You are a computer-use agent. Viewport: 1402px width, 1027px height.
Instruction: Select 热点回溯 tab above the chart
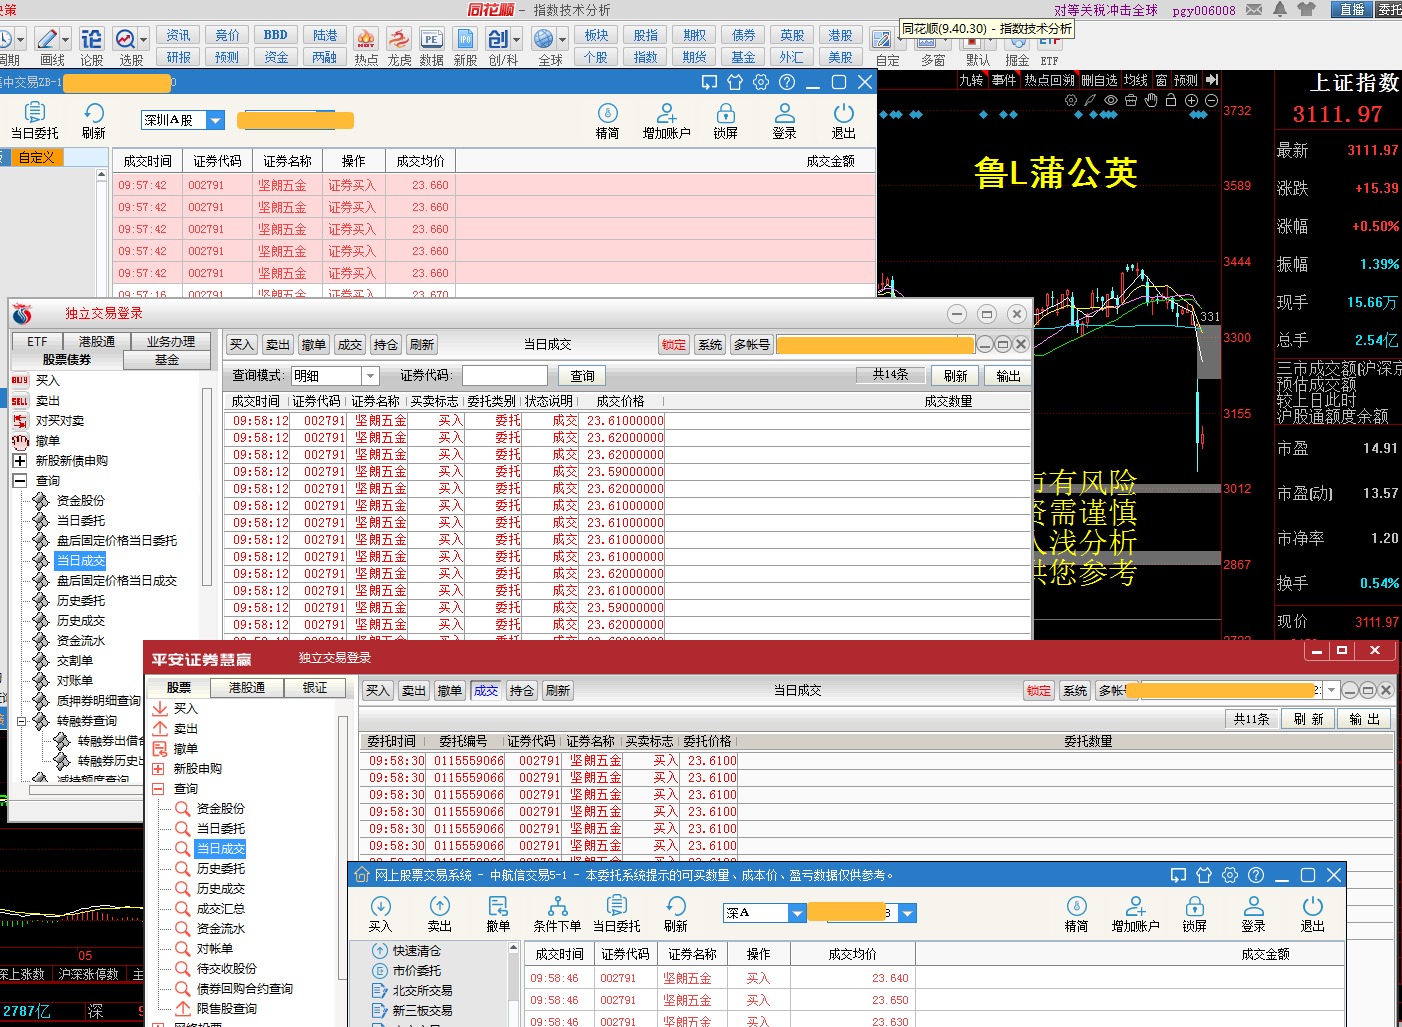click(1049, 80)
